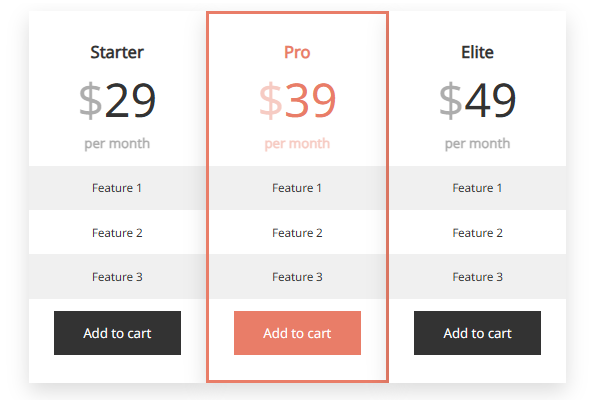Select Feature 3 in the Pro column

tap(297, 277)
